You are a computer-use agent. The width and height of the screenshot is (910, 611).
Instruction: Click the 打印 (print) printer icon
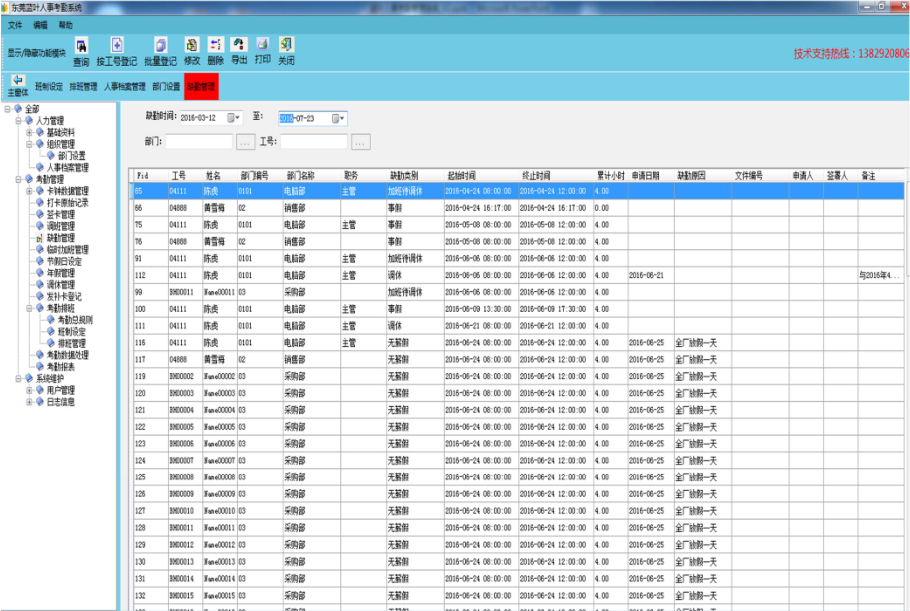pyautogui.click(x=262, y=45)
